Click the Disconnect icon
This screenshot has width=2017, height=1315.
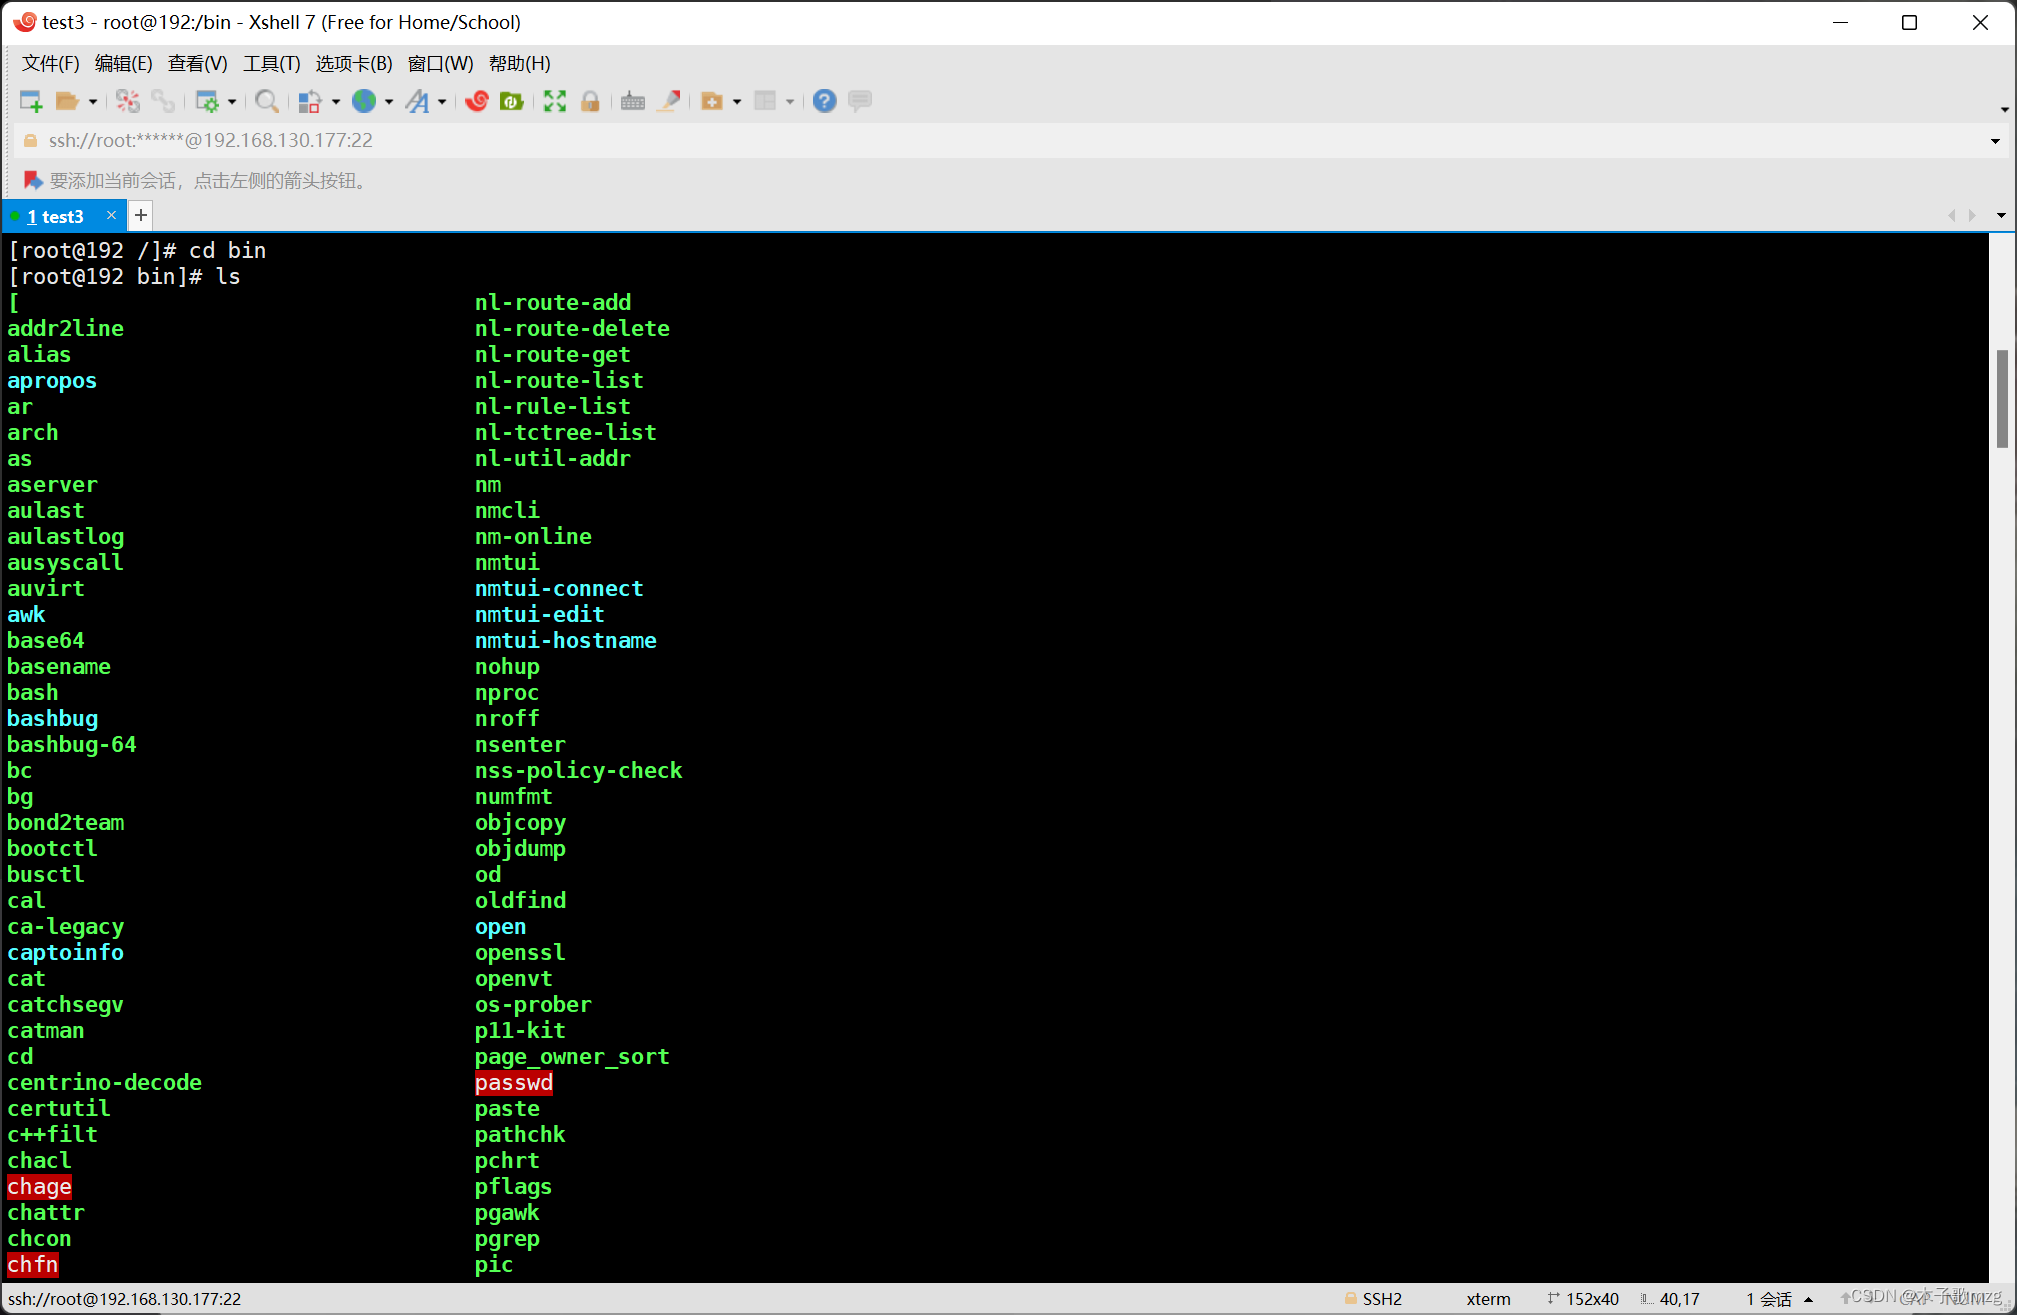[x=128, y=101]
